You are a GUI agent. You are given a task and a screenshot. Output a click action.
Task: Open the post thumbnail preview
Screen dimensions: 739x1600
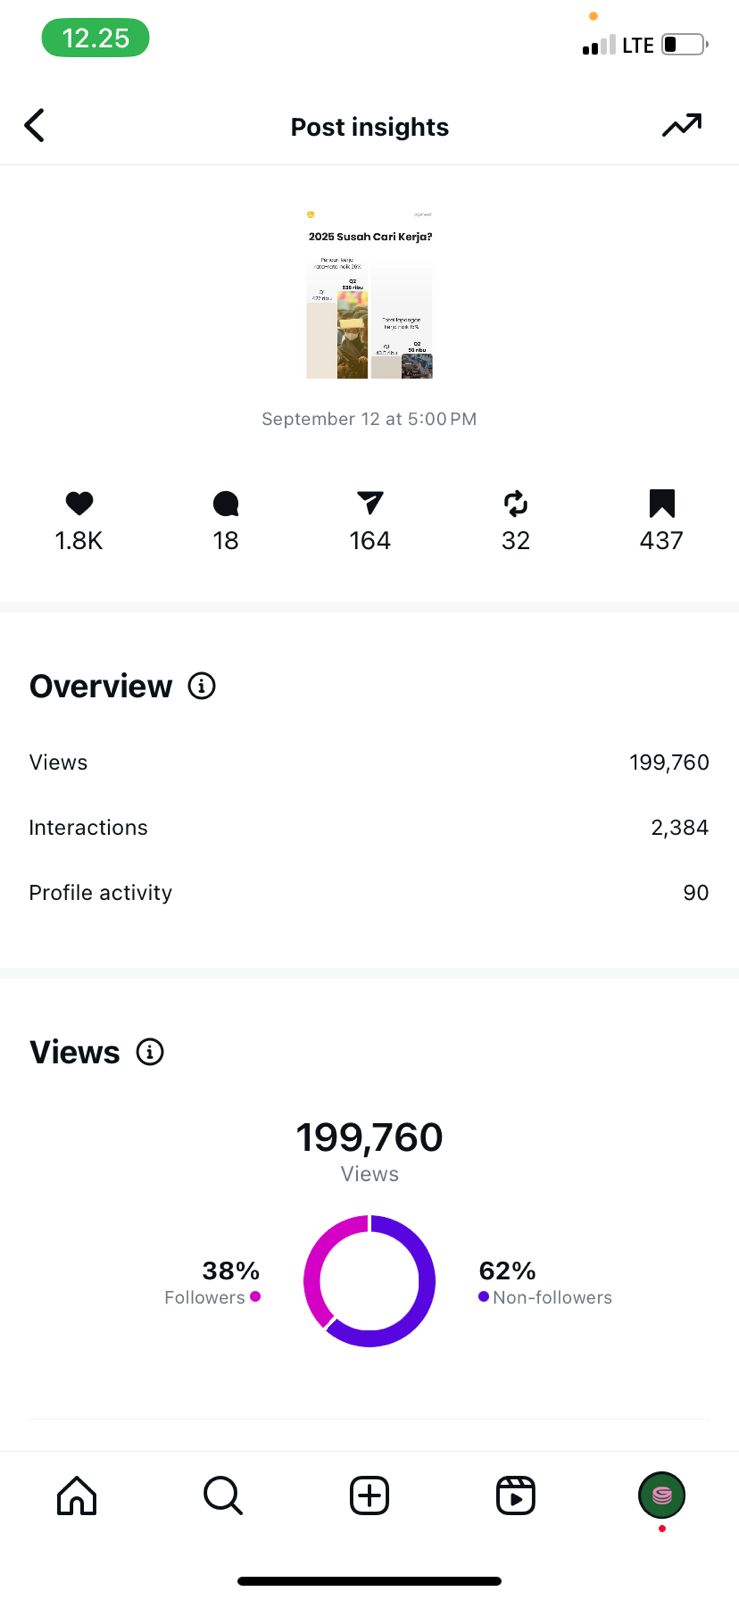tap(369, 294)
